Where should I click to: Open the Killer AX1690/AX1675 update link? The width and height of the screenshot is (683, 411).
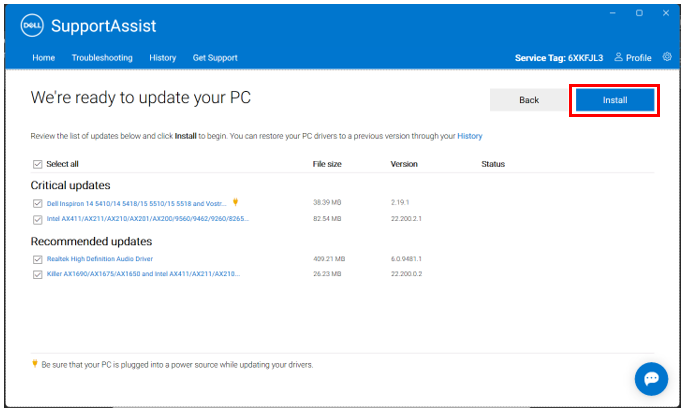click(x=143, y=274)
